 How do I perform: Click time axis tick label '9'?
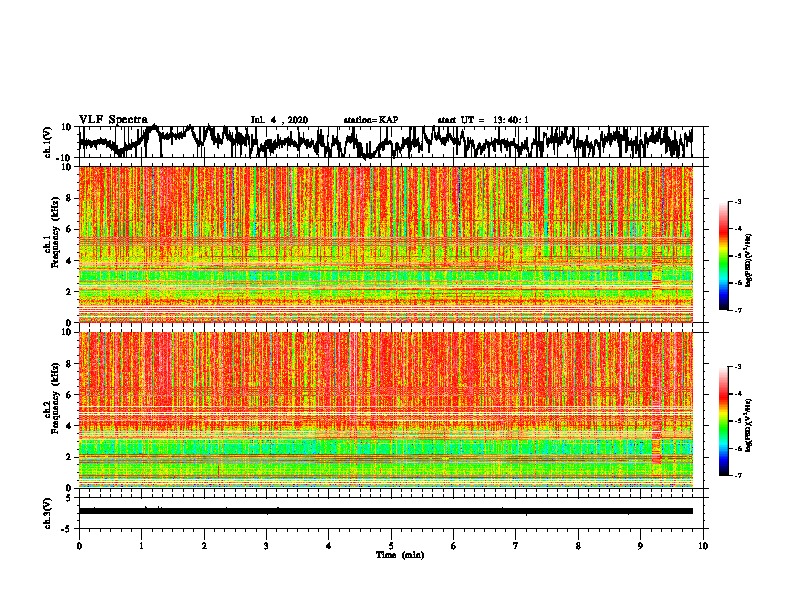640,546
